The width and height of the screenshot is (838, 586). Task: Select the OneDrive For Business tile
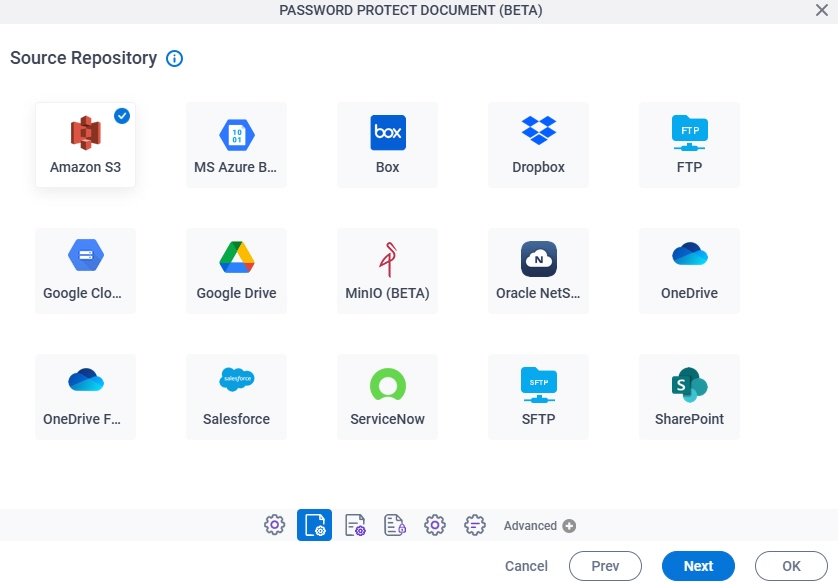(86, 397)
